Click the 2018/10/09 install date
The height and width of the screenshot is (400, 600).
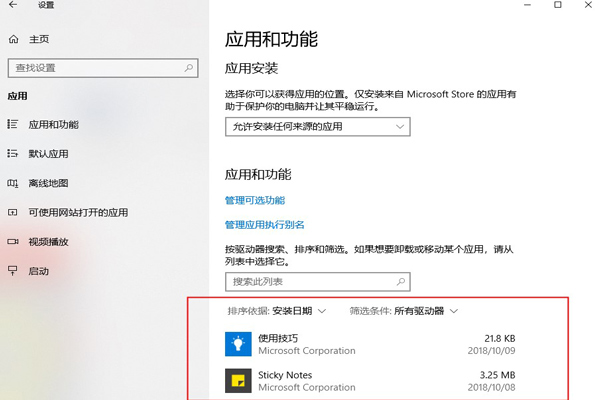[x=491, y=351]
